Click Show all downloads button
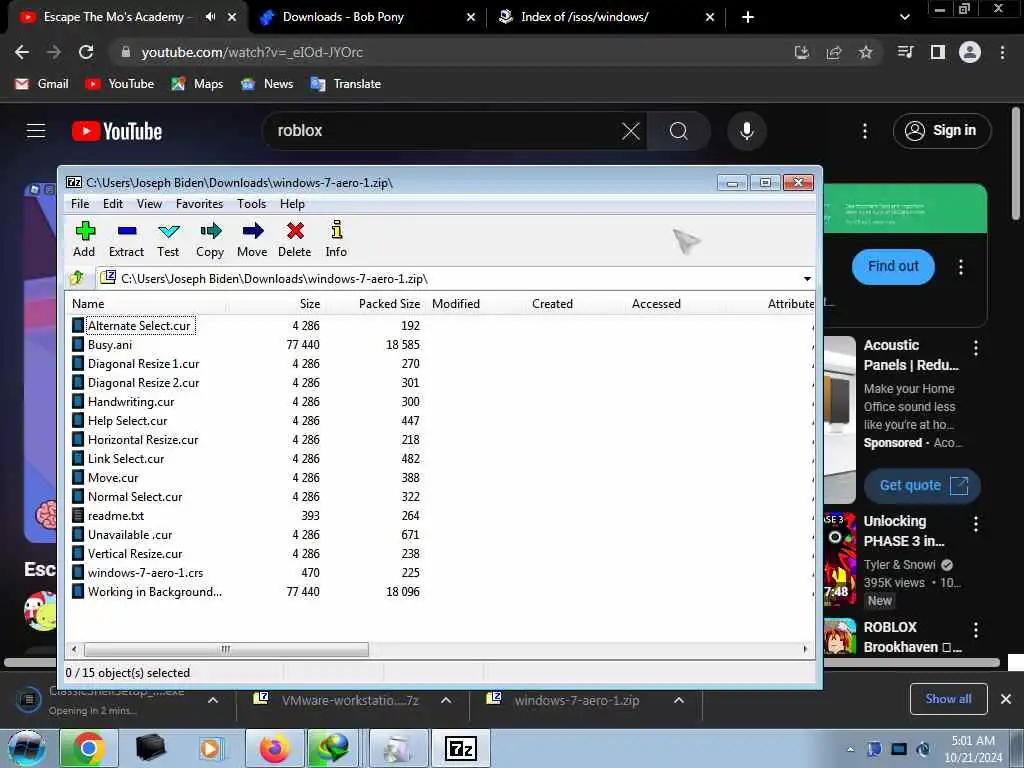Viewport: 1024px width, 768px height. click(x=948, y=699)
